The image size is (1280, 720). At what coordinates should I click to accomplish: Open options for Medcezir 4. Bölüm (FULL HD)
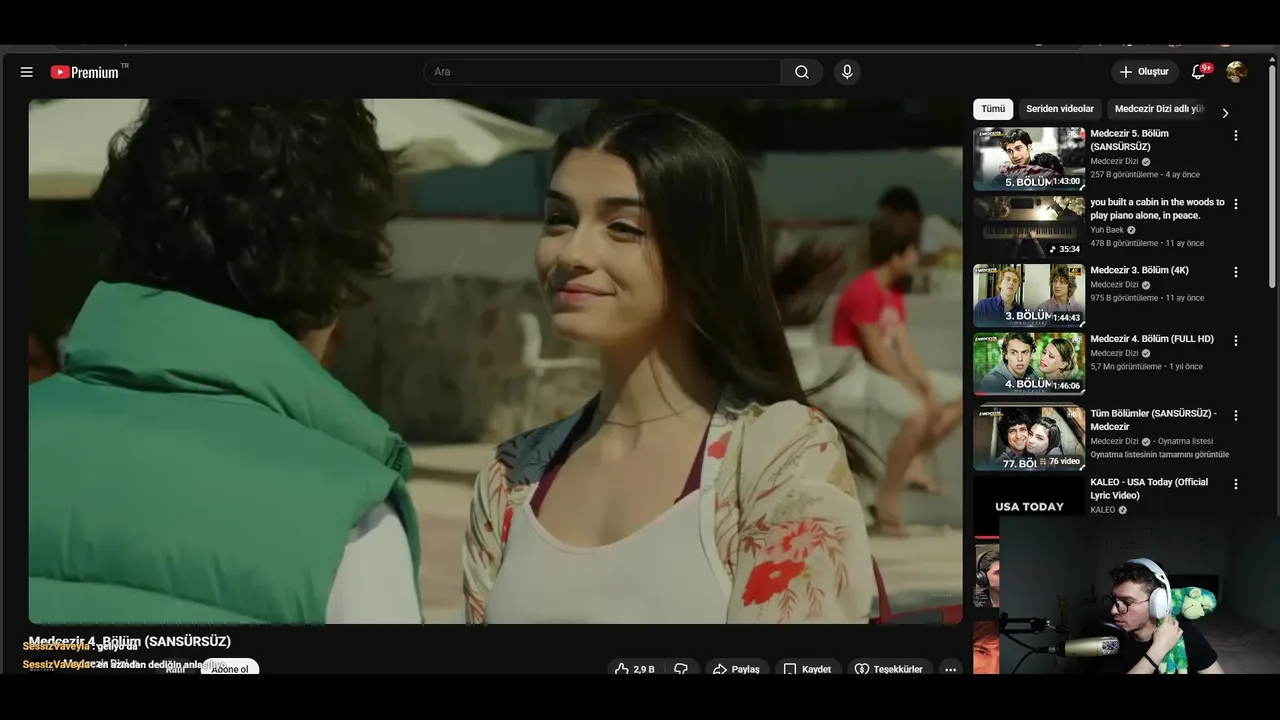[1236, 341]
